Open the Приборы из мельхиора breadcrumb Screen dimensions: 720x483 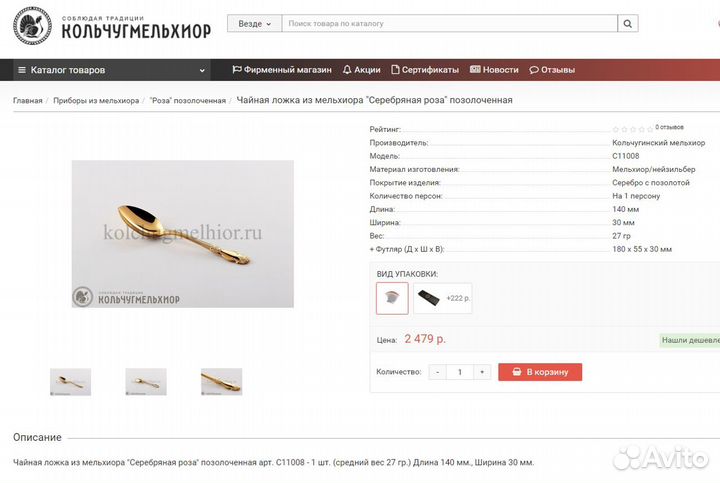tap(96, 101)
